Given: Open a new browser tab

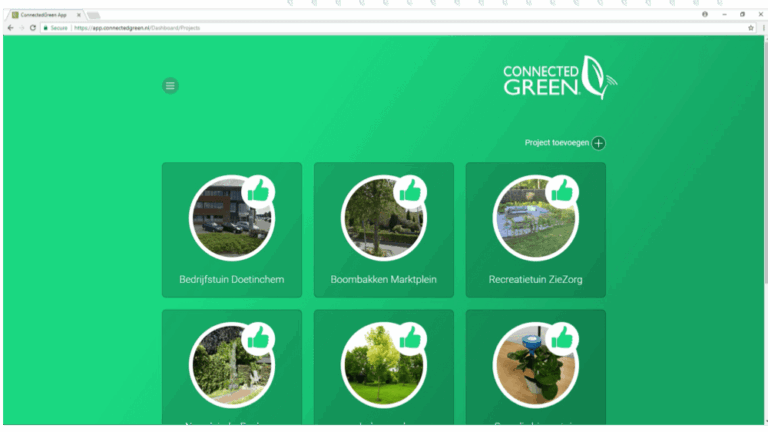Looking at the screenshot, I should pos(93,15).
